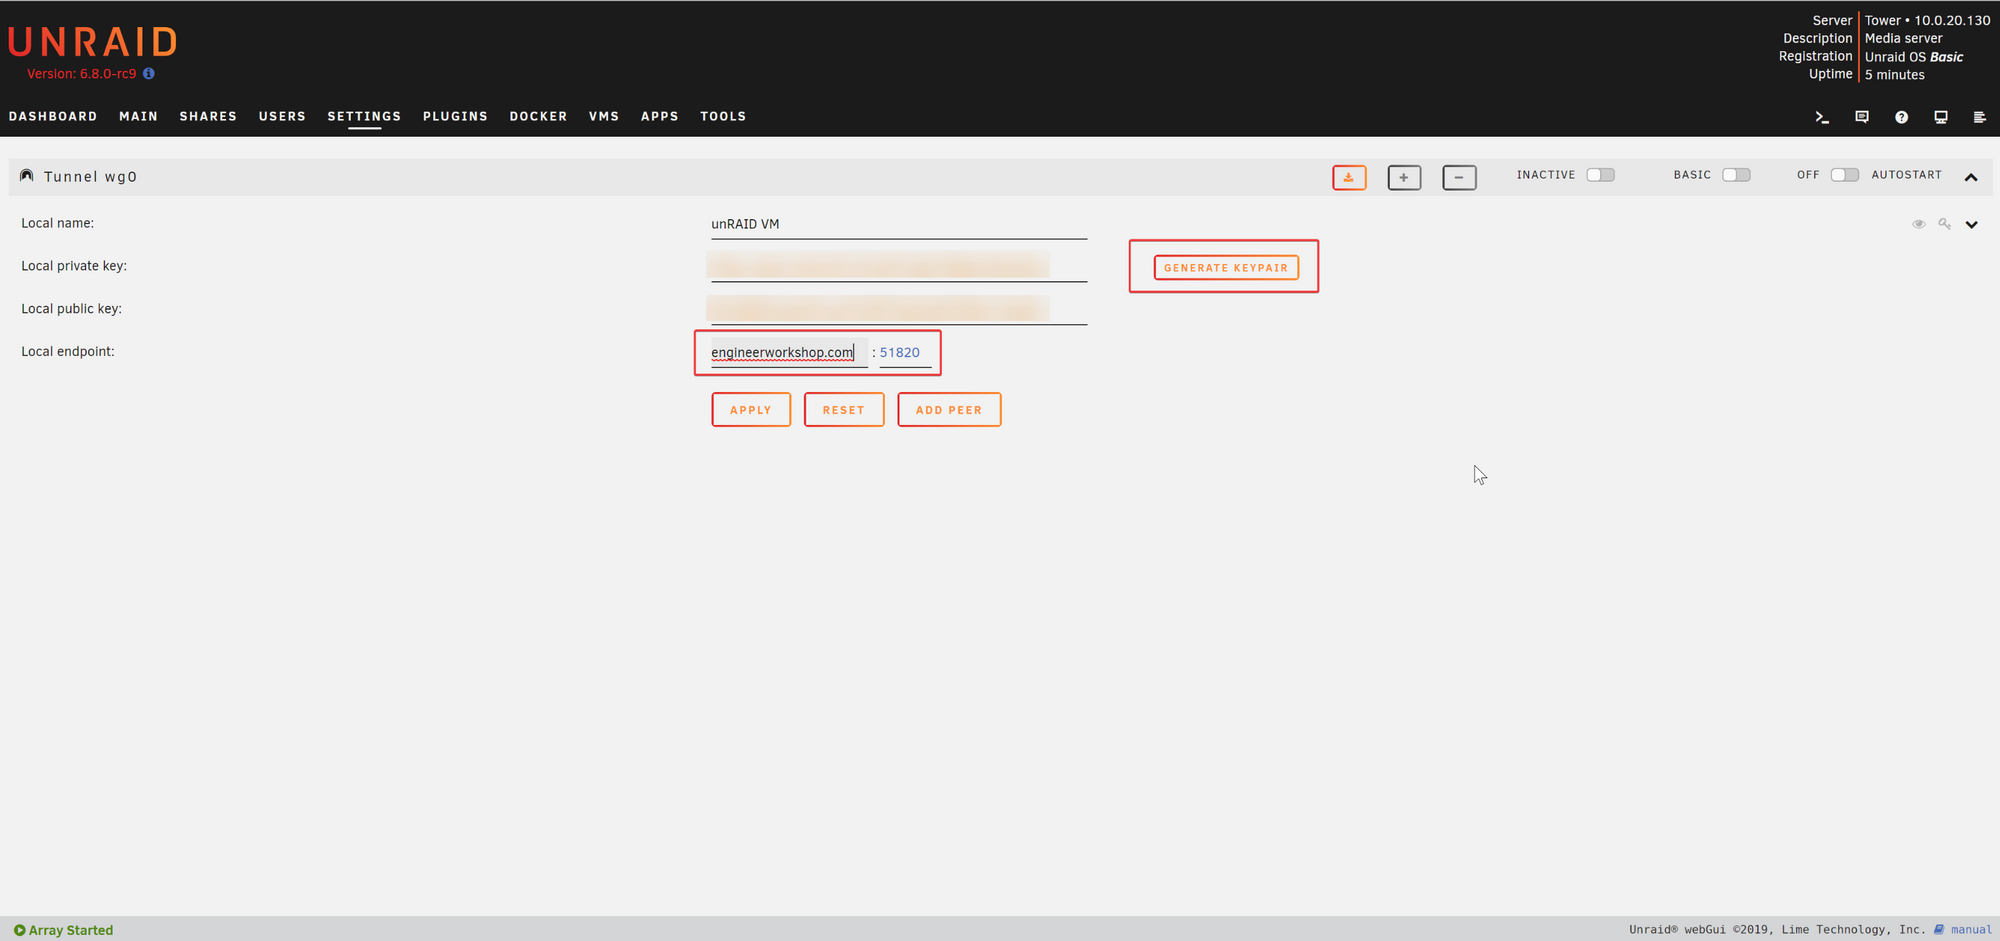Click the Version: 6.8.0-rc9 text

[82, 73]
